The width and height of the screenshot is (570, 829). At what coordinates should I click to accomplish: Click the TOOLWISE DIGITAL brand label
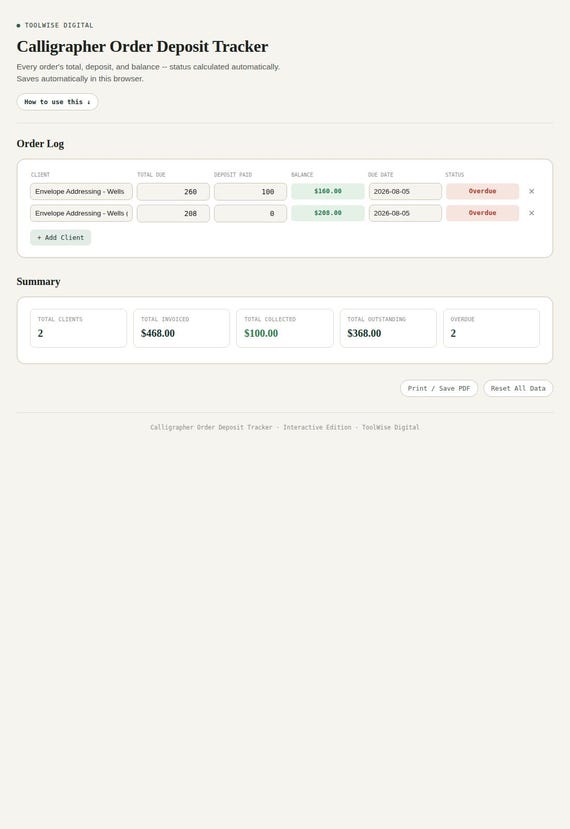[59, 25]
